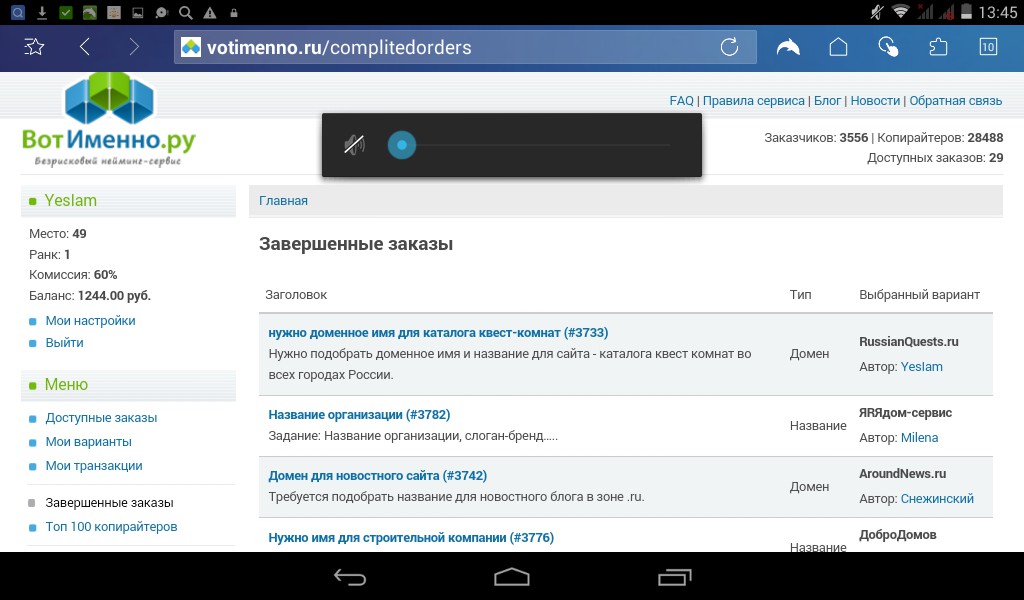Open order #3733 квест-комнат domain title
This screenshot has width=1024, height=600.
[x=438, y=332]
